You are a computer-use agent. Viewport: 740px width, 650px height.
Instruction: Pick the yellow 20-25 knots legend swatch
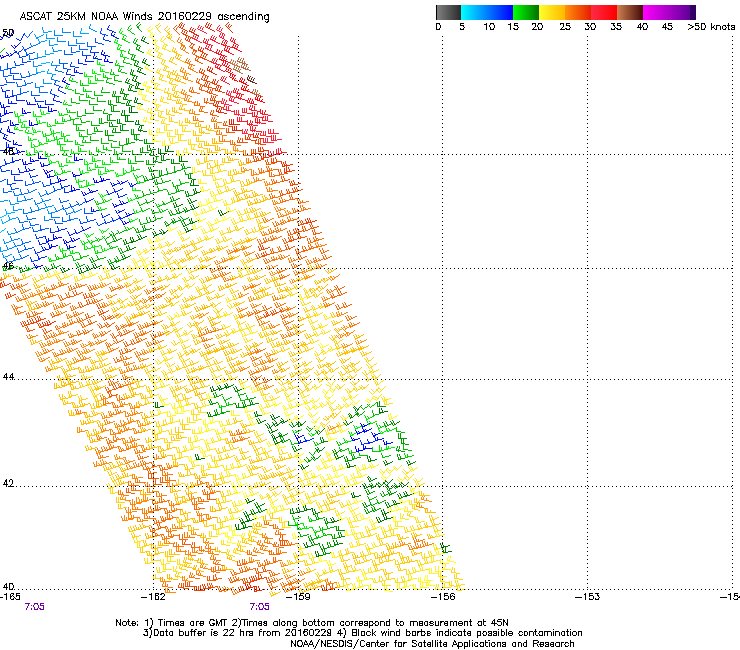552,12
